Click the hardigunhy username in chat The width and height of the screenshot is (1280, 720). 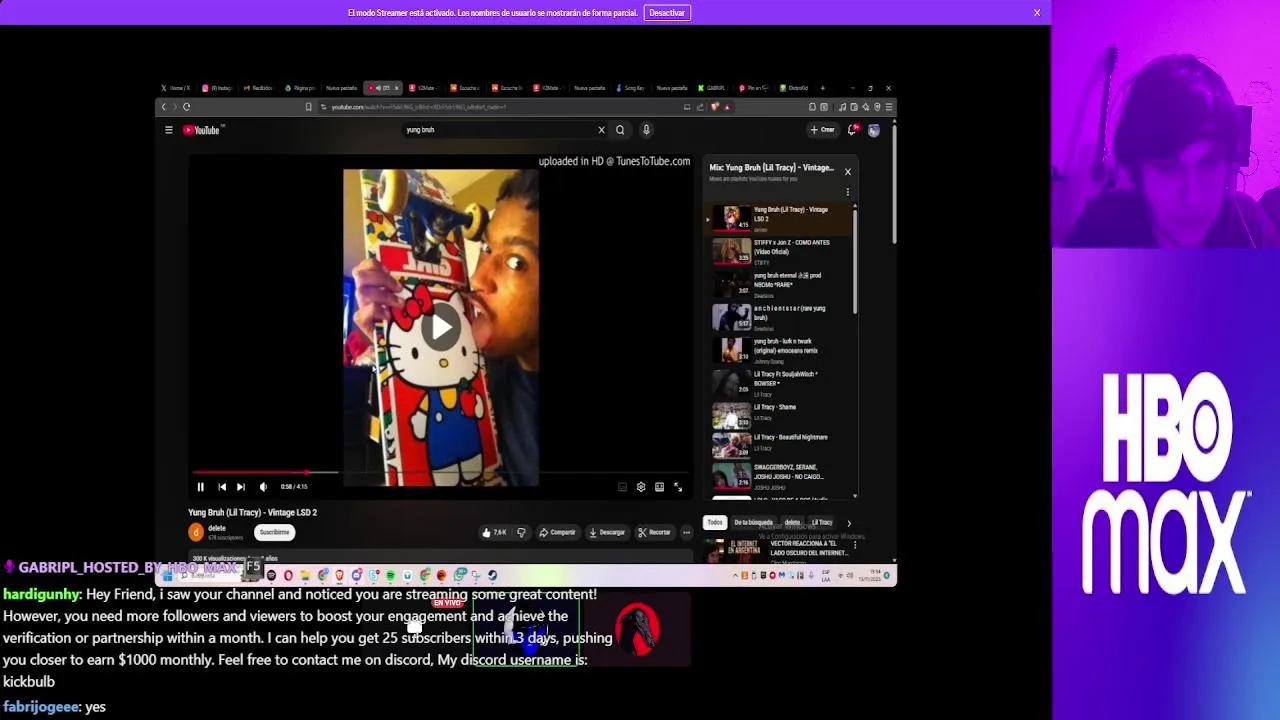coord(42,594)
